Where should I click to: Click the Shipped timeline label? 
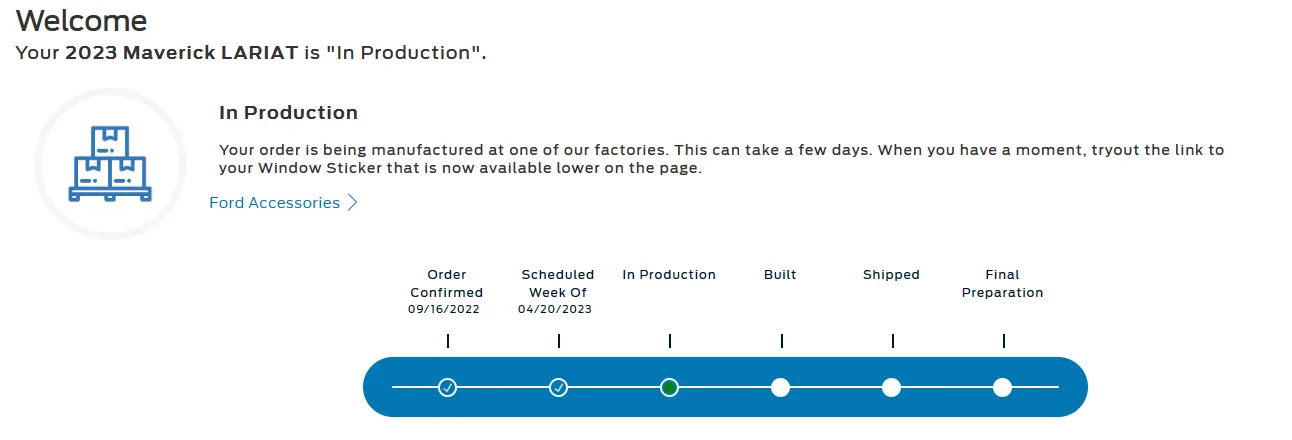(x=891, y=274)
